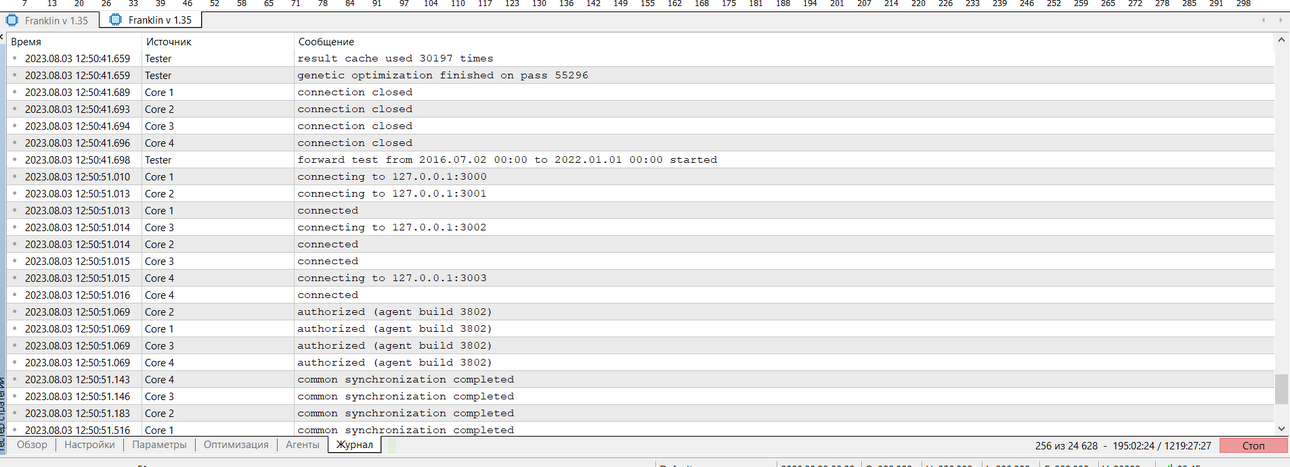Click timestamp 2023.08.03 12:50:51.146
The width and height of the screenshot is (1290, 467).
(x=77, y=397)
